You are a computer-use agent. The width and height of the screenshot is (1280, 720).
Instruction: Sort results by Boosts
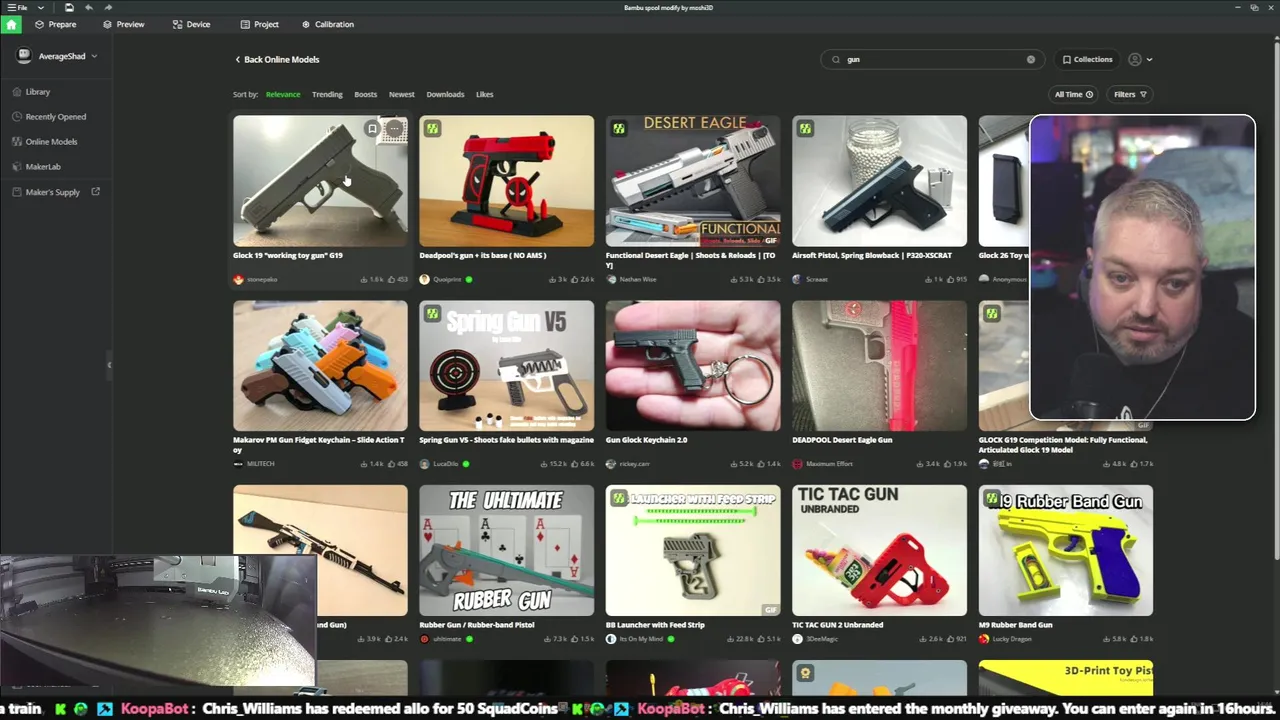click(x=365, y=94)
